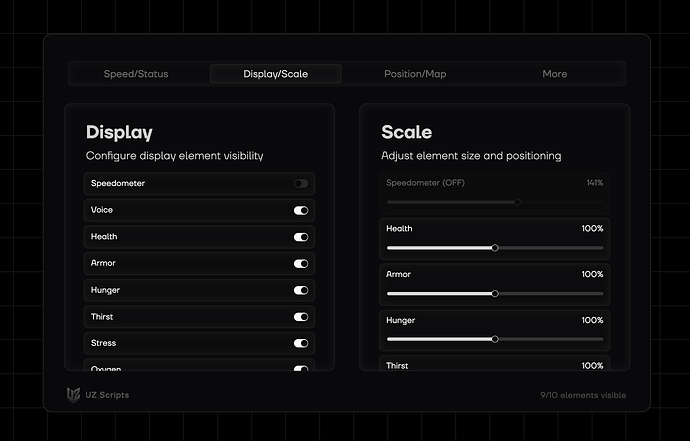Click the Health scale slider handle

tap(495, 248)
